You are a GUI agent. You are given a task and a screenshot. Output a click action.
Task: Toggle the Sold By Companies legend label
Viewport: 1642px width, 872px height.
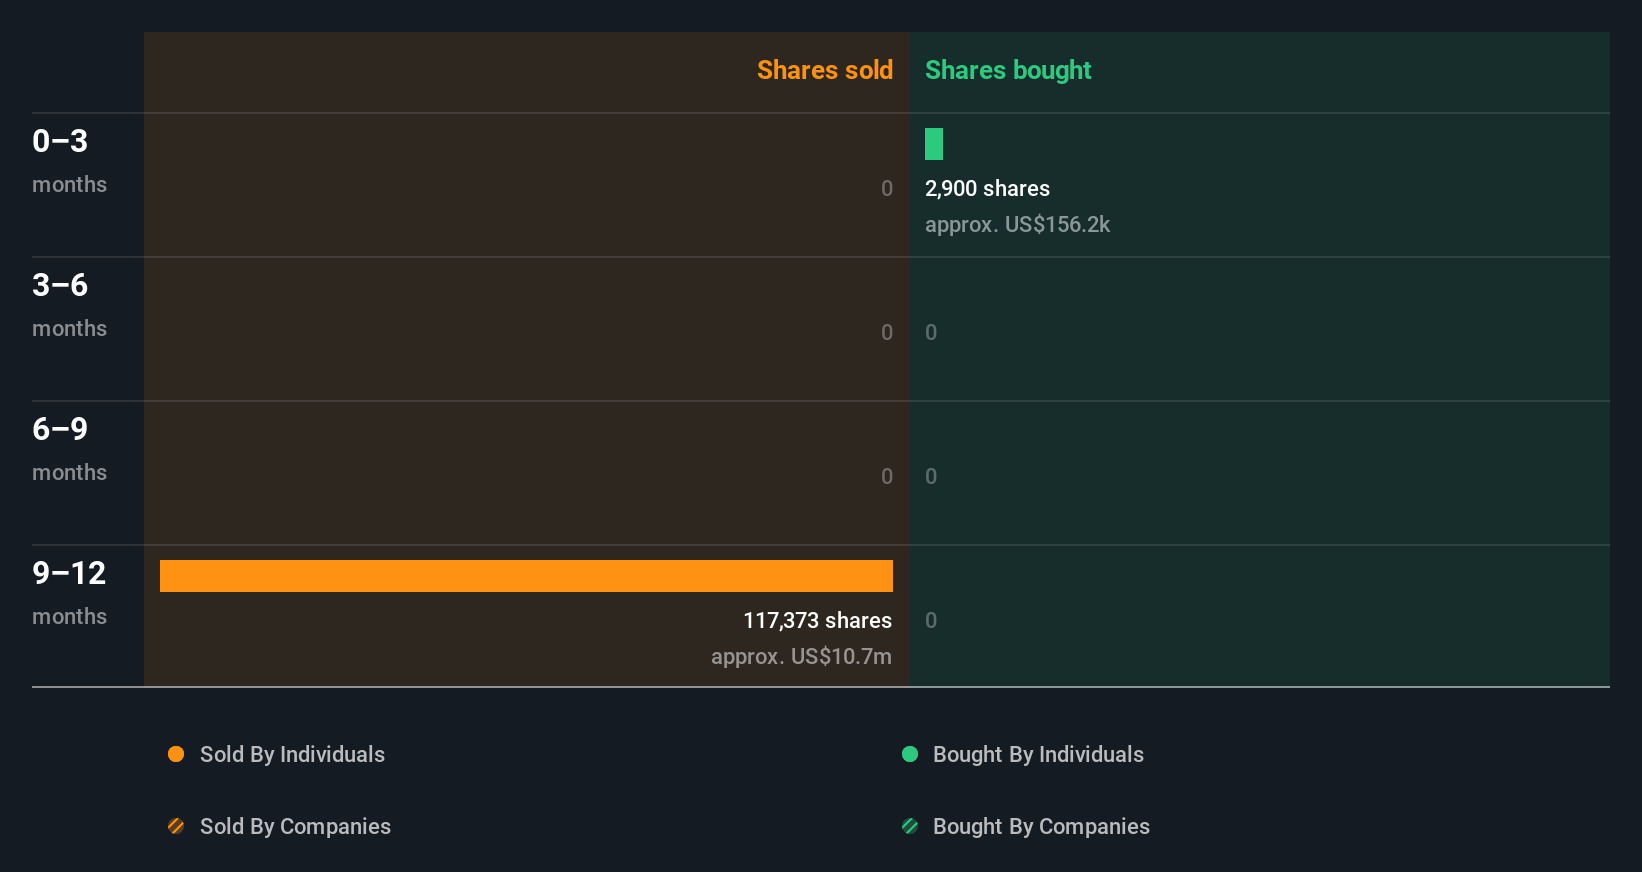(295, 826)
